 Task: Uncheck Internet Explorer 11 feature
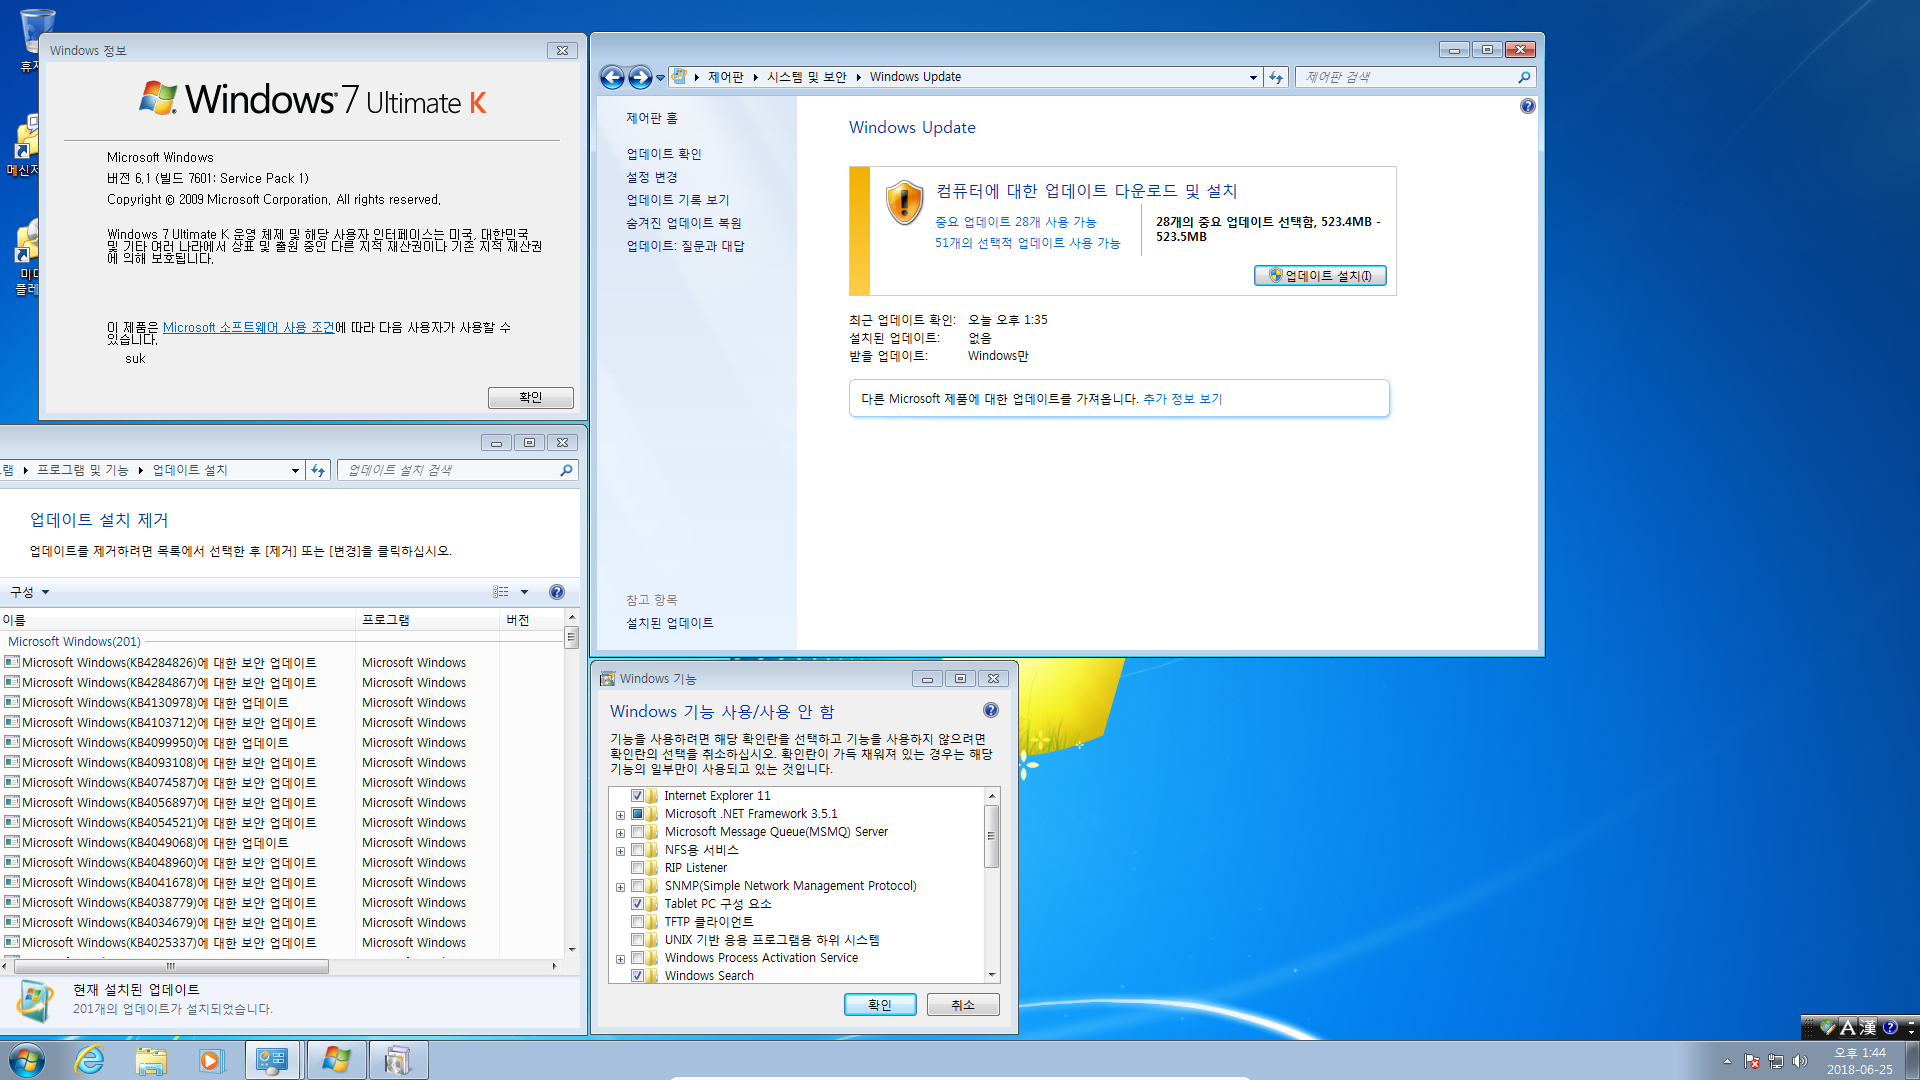click(637, 796)
